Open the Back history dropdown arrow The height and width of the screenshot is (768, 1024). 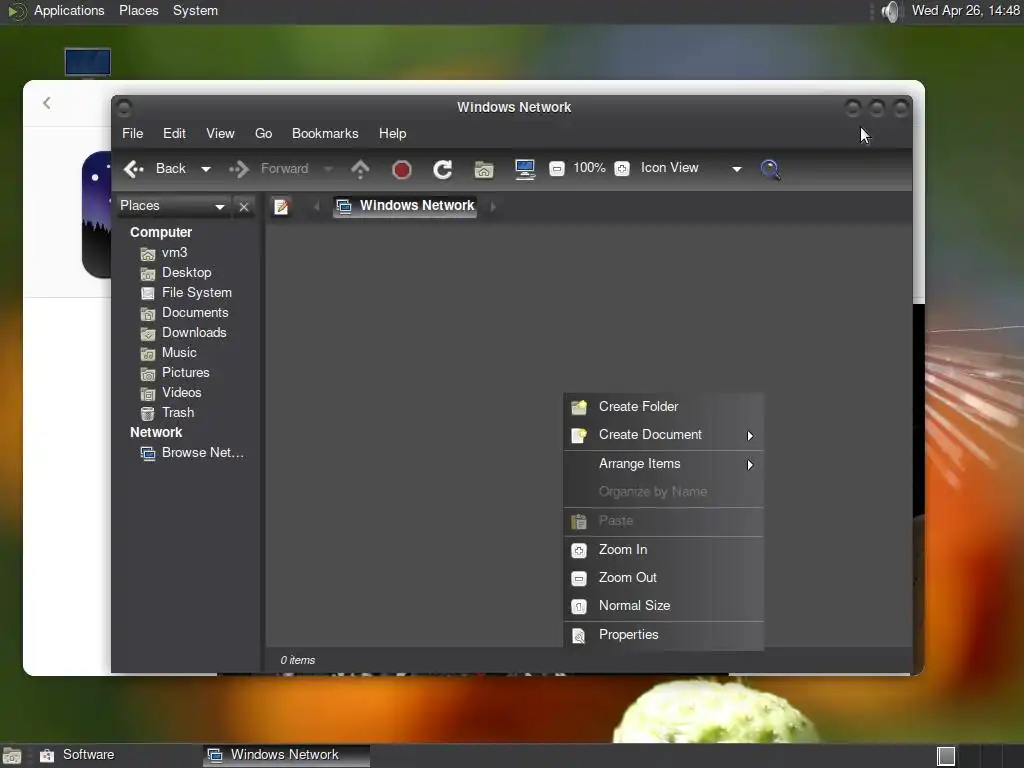tap(206, 169)
